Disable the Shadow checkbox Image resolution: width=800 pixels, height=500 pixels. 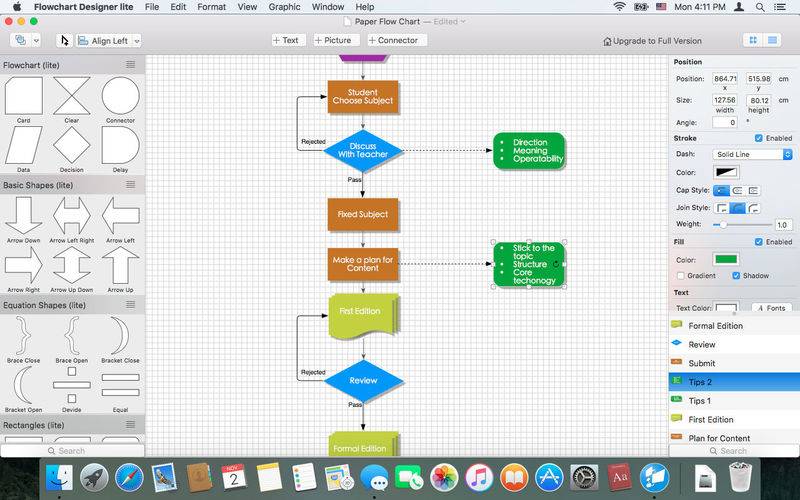point(736,276)
